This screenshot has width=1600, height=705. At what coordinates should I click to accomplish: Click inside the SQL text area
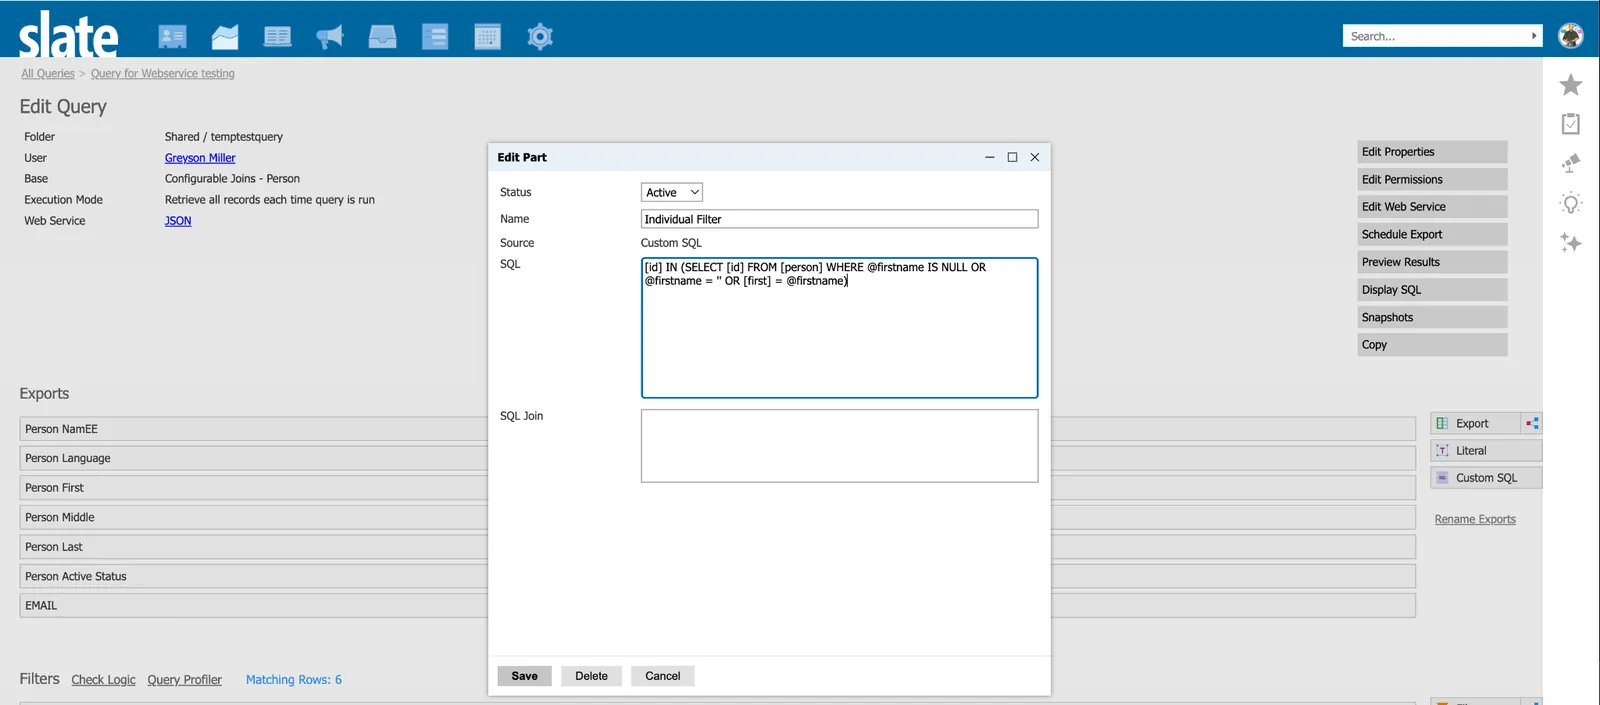tap(839, 328)
